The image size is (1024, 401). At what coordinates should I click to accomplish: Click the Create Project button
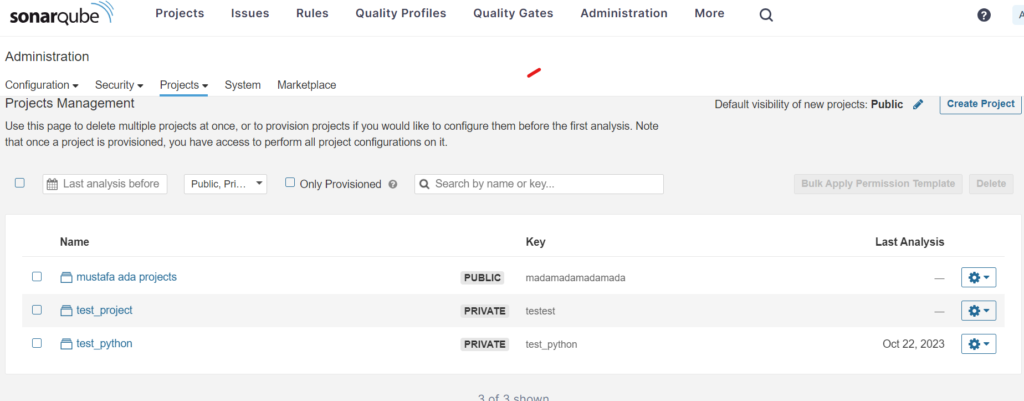(x=980, y=104)
